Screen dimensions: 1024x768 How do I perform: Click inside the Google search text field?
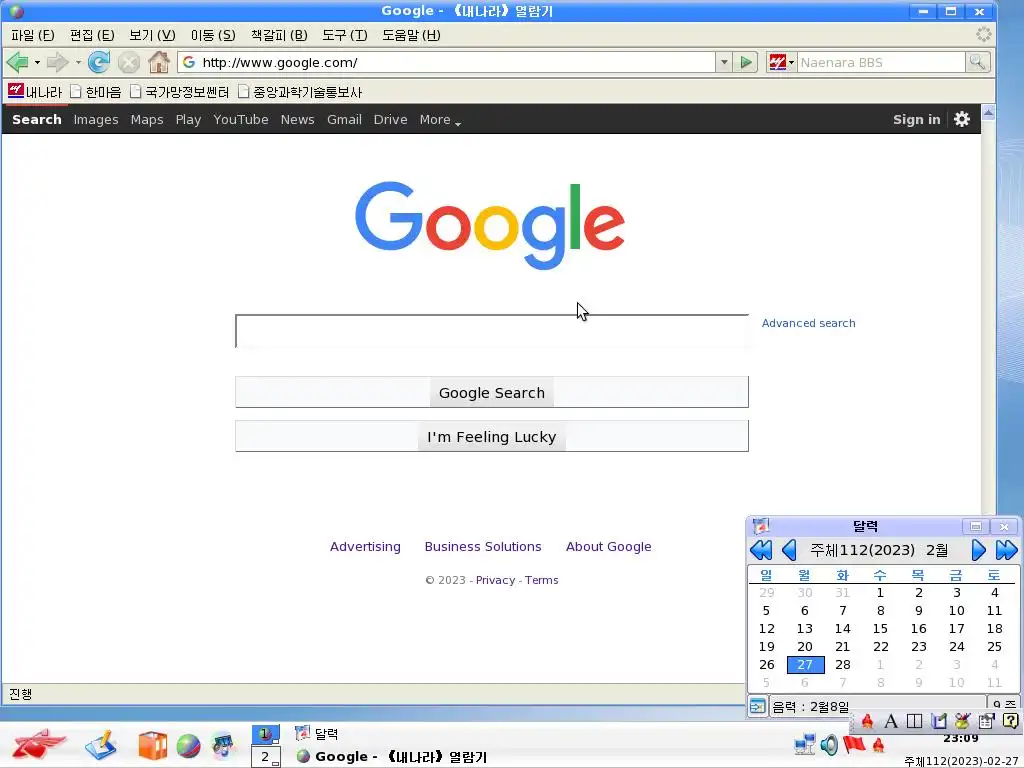[492, 331]
